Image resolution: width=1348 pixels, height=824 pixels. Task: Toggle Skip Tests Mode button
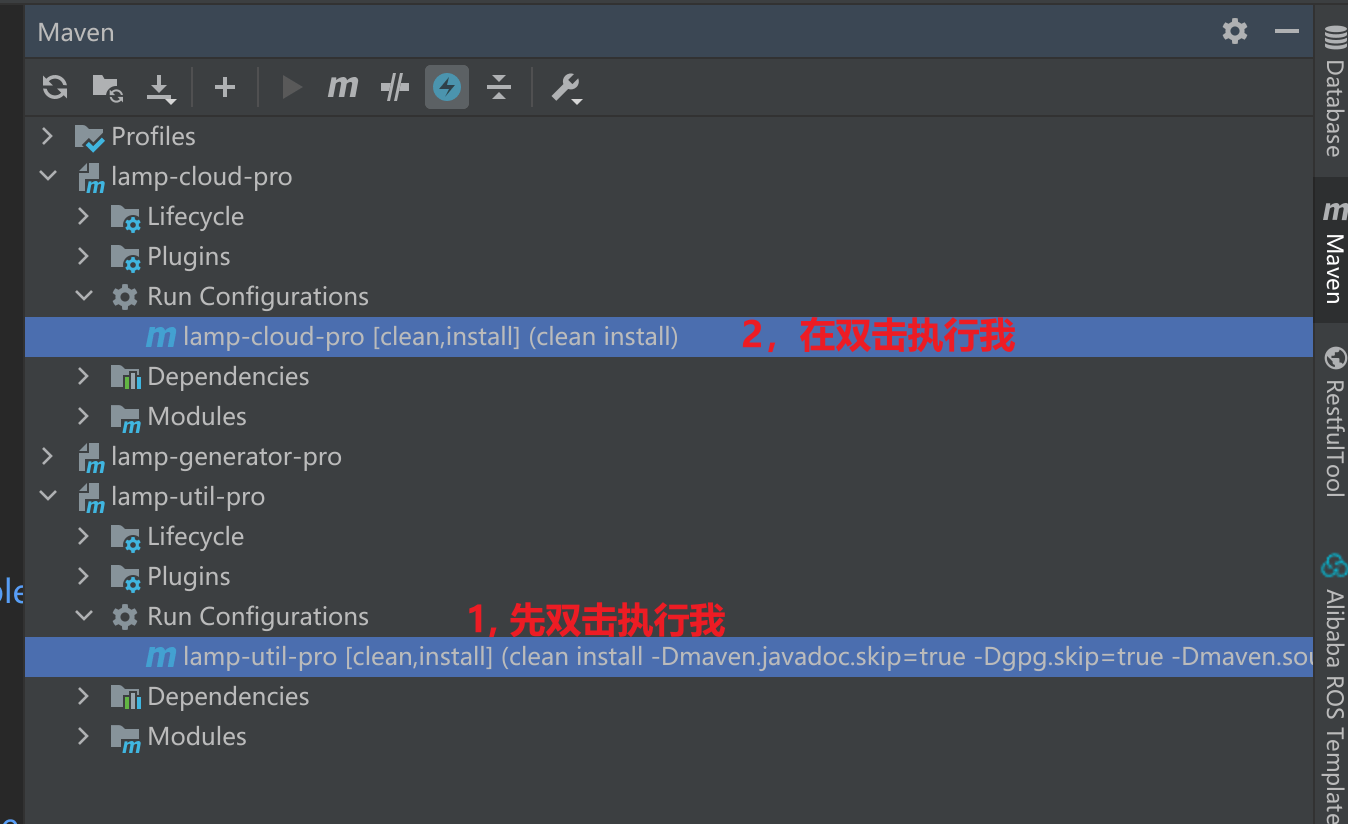[x=446, y=88]
